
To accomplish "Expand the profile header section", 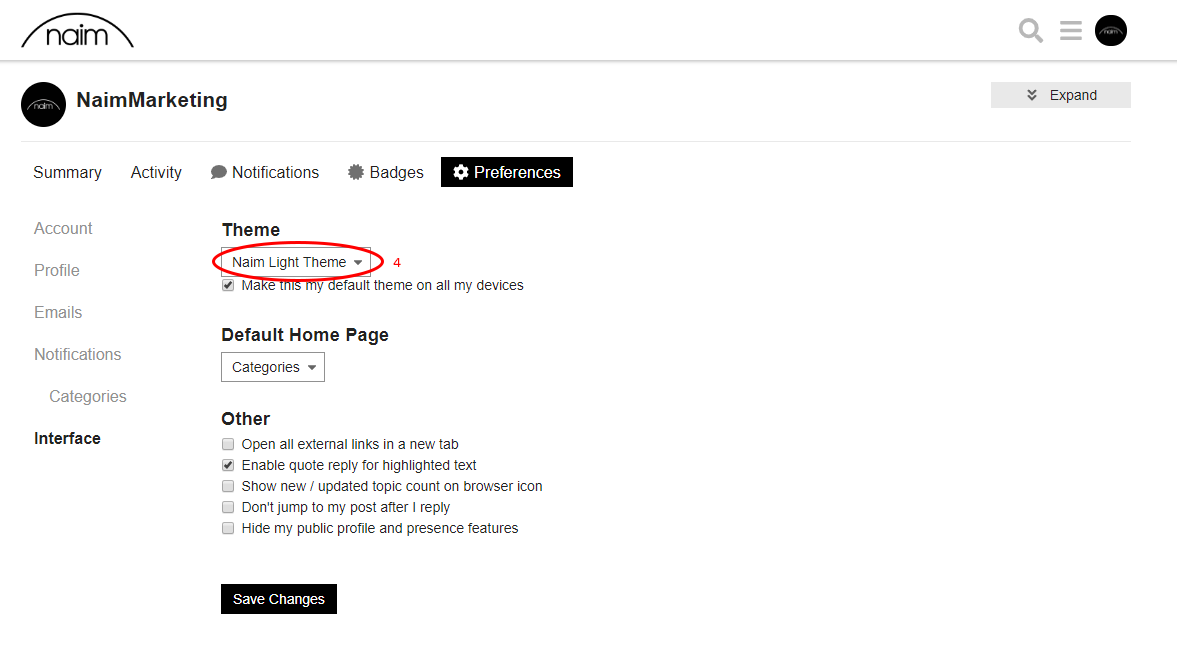I will [x=1061, y=95].
